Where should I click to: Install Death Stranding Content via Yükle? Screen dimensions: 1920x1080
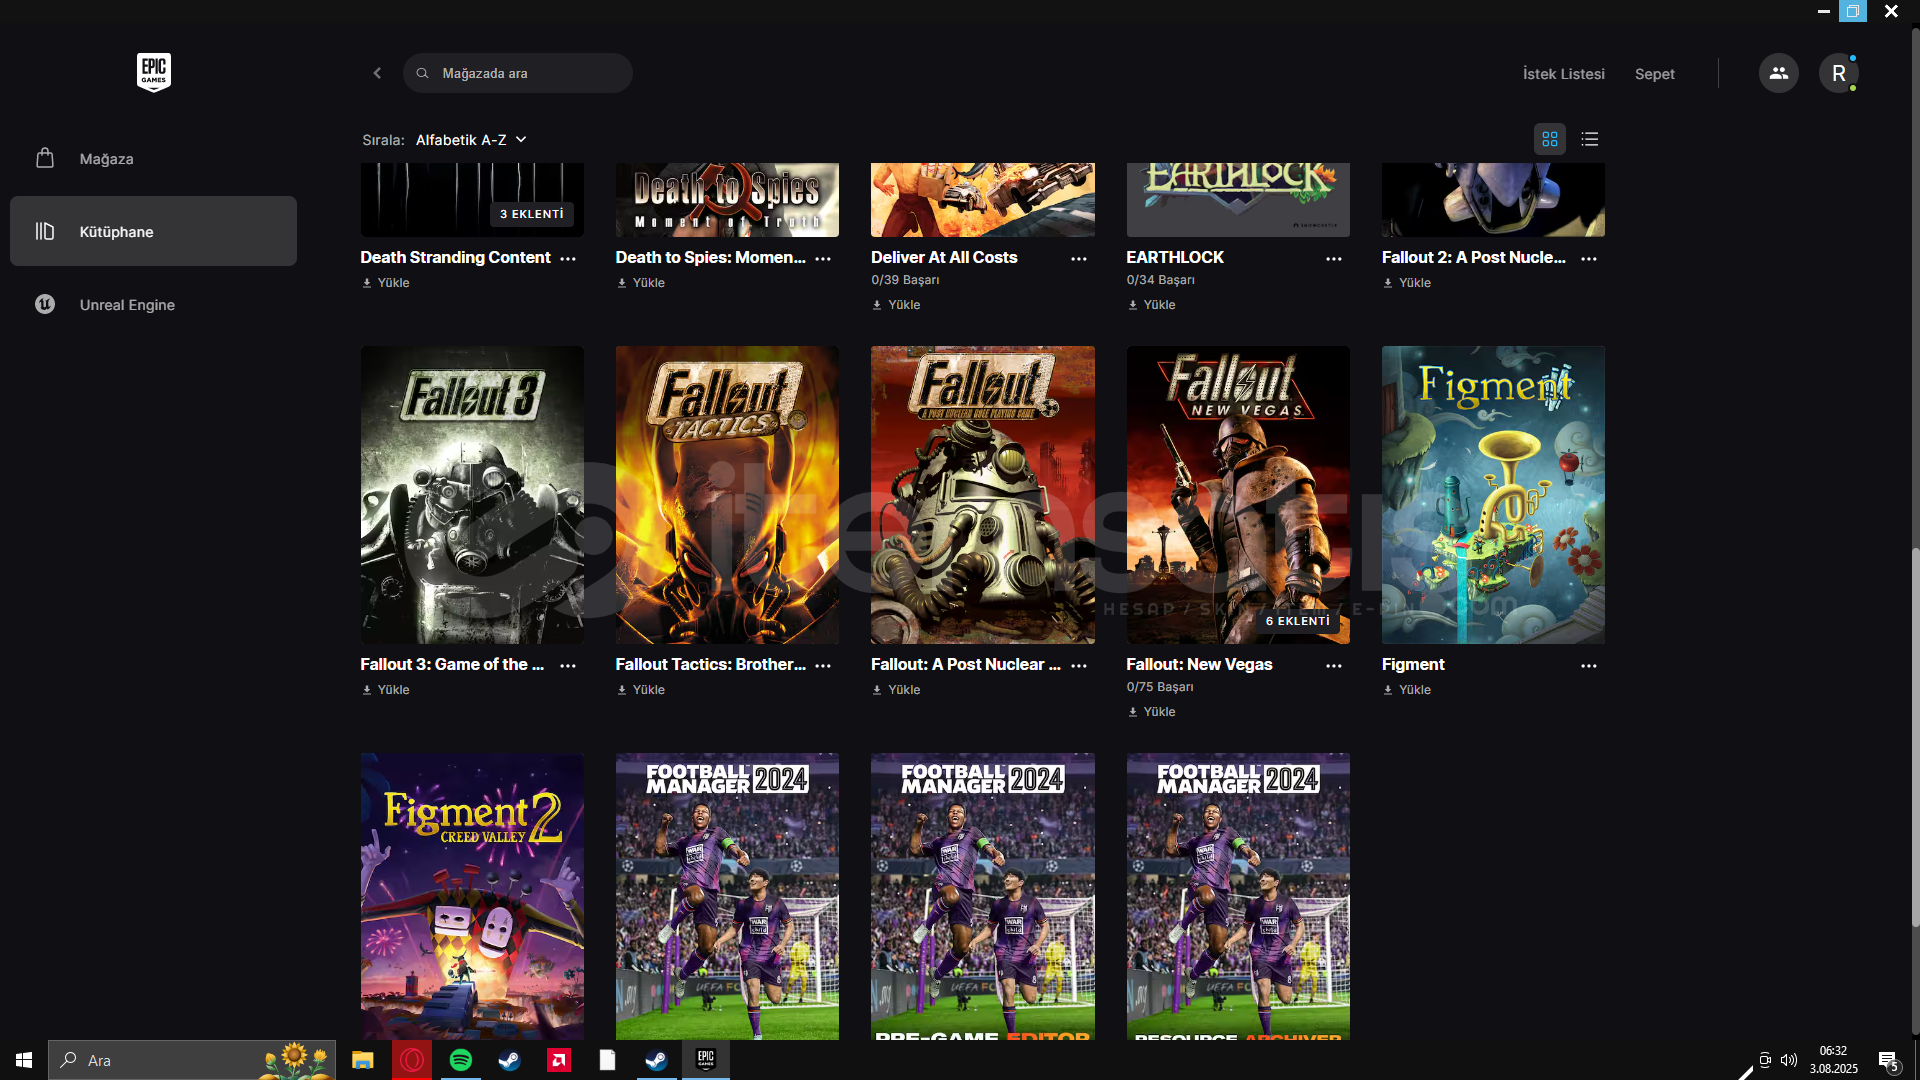coord(386,283)
